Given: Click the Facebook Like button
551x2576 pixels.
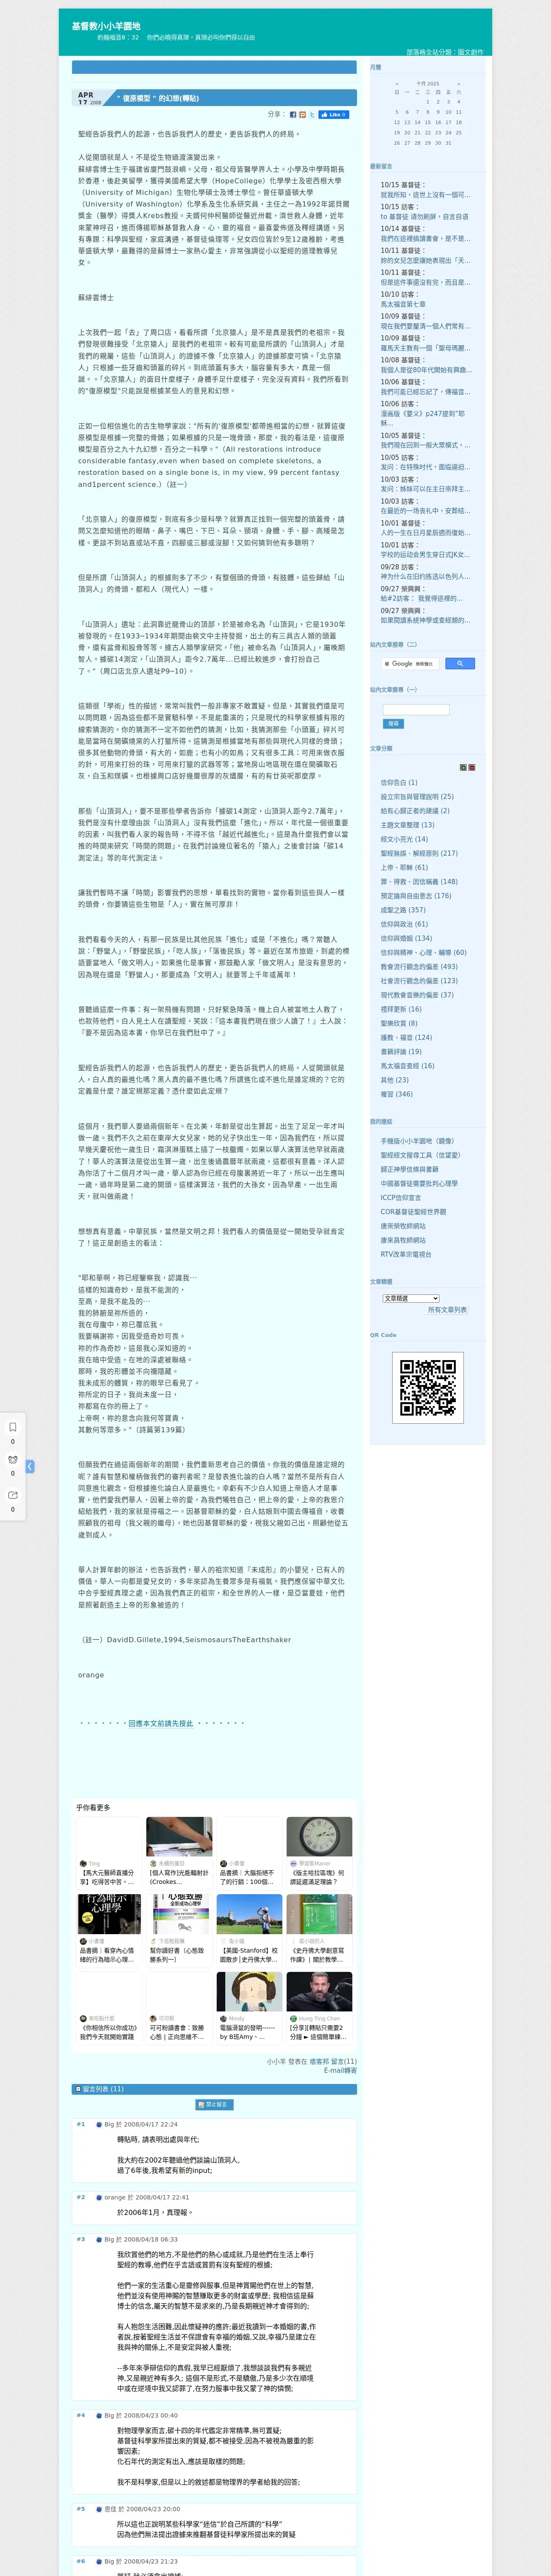Looking at the screenshot, I should (334, 115).
